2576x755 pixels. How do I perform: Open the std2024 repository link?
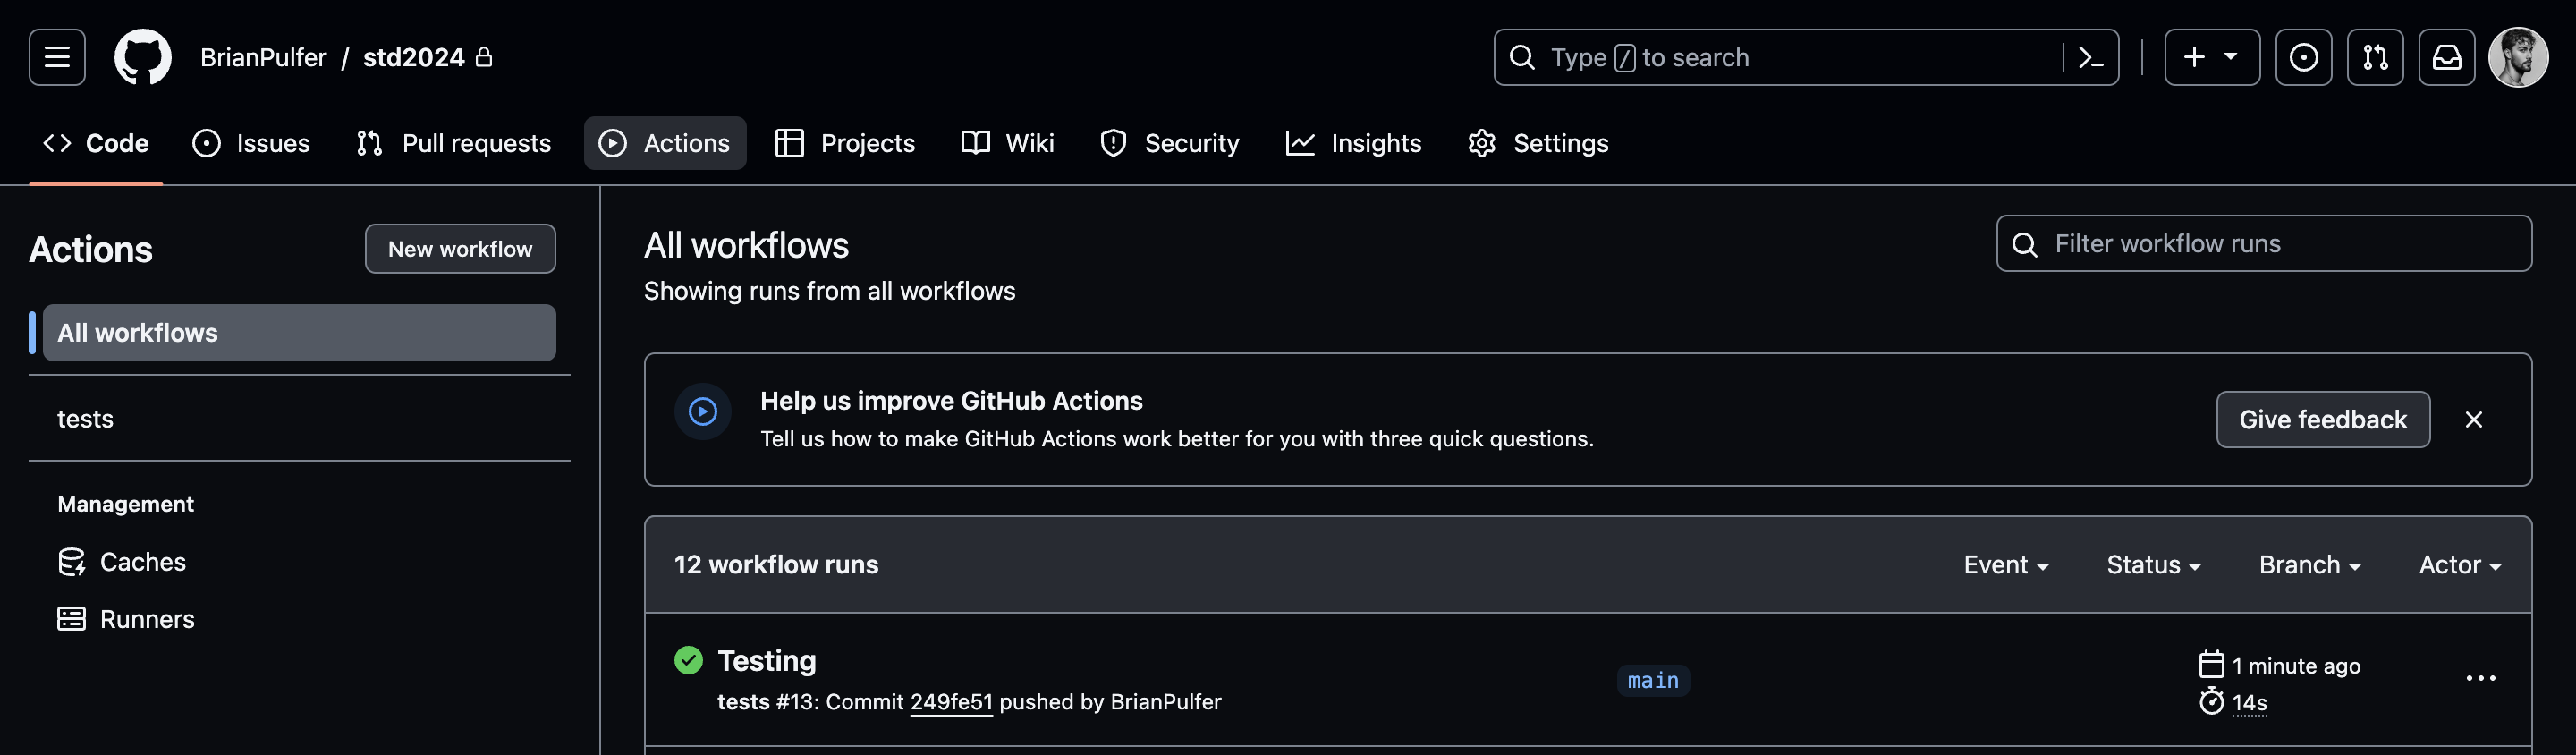(x=413, y=57)
